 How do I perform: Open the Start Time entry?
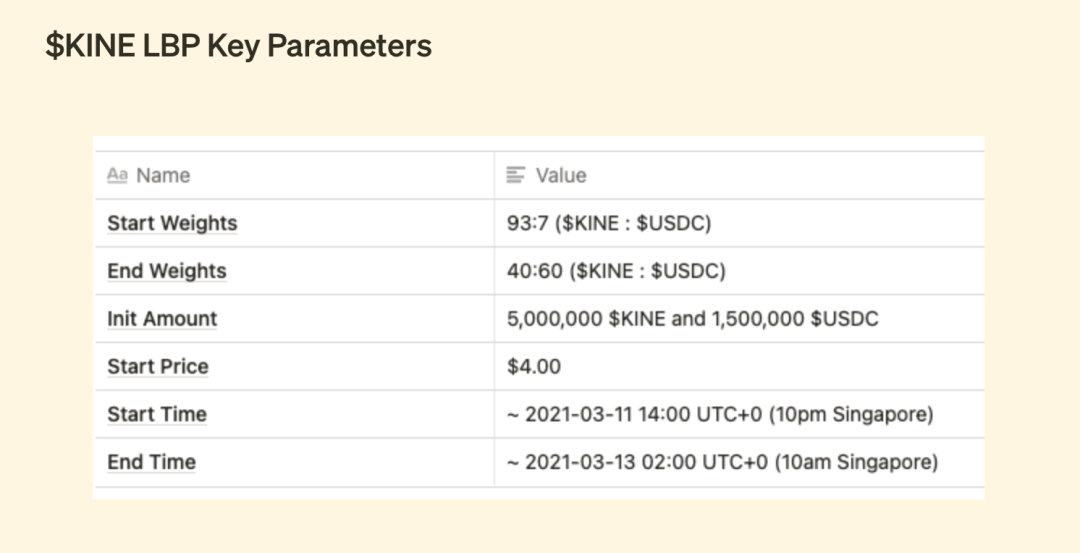[157, 414]
